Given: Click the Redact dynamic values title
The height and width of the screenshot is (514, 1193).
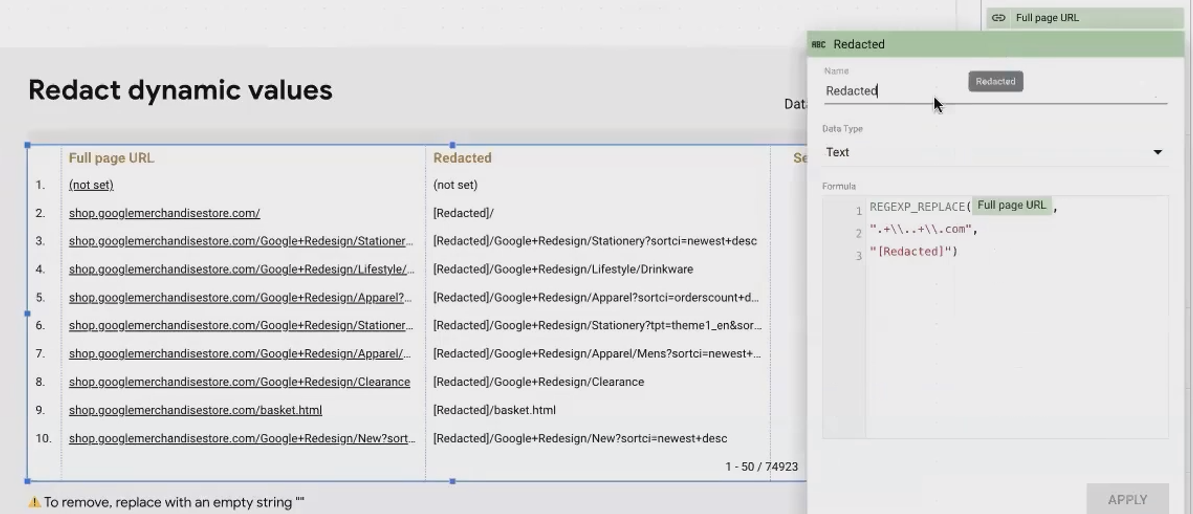Looking at the screenshot, I should pyautogui.click(x=180, y=90).
